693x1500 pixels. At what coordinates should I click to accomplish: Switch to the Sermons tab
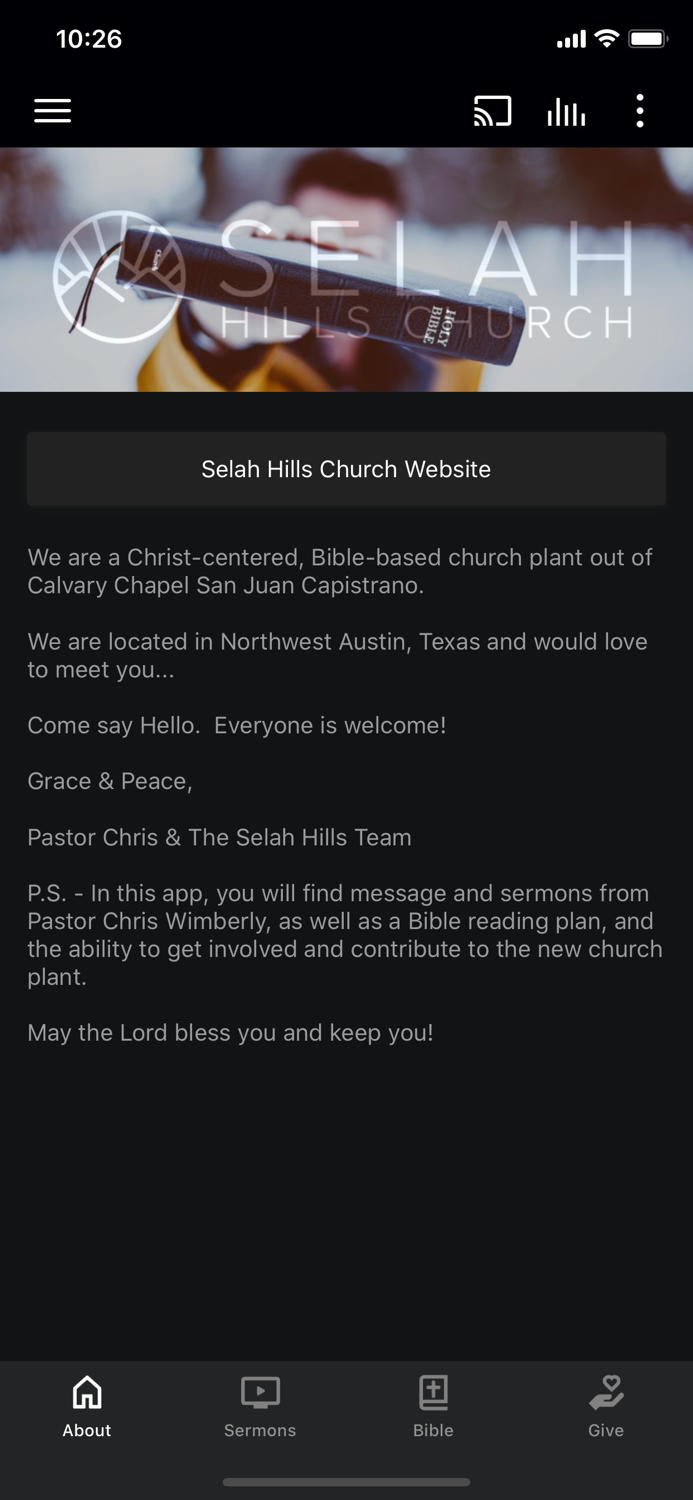(259, 1406)
